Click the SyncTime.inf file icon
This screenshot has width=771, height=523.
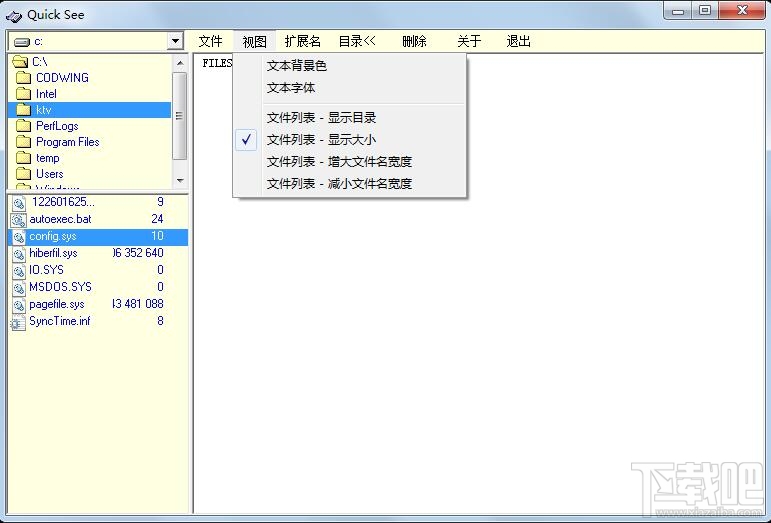point(18,322)
